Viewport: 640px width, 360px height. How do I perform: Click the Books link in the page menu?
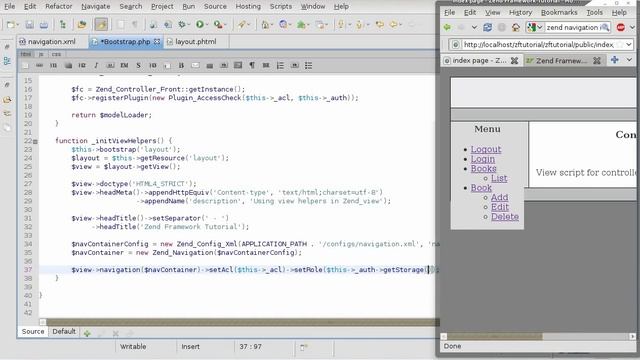click(483, 169)
